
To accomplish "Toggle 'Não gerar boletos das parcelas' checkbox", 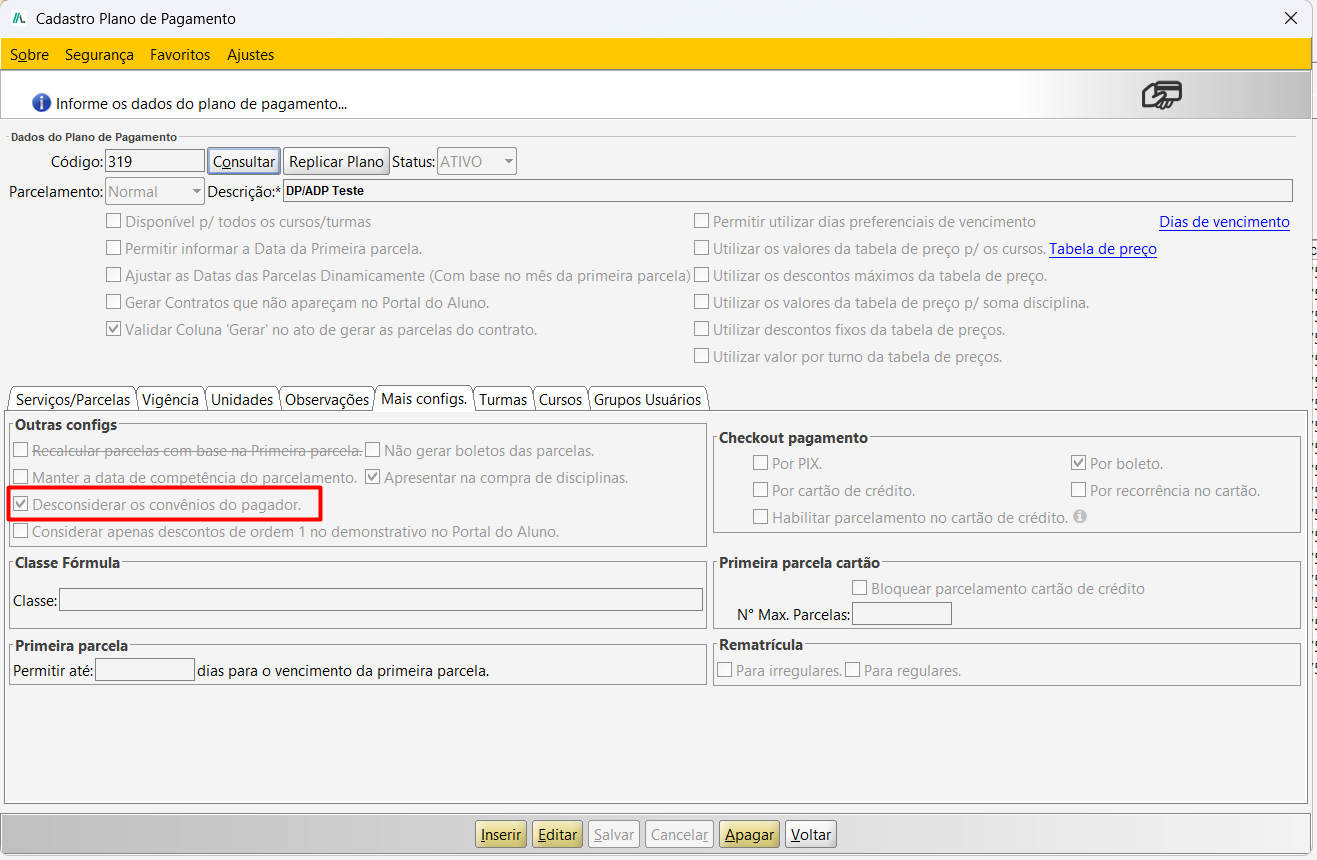I will (373, 451).
